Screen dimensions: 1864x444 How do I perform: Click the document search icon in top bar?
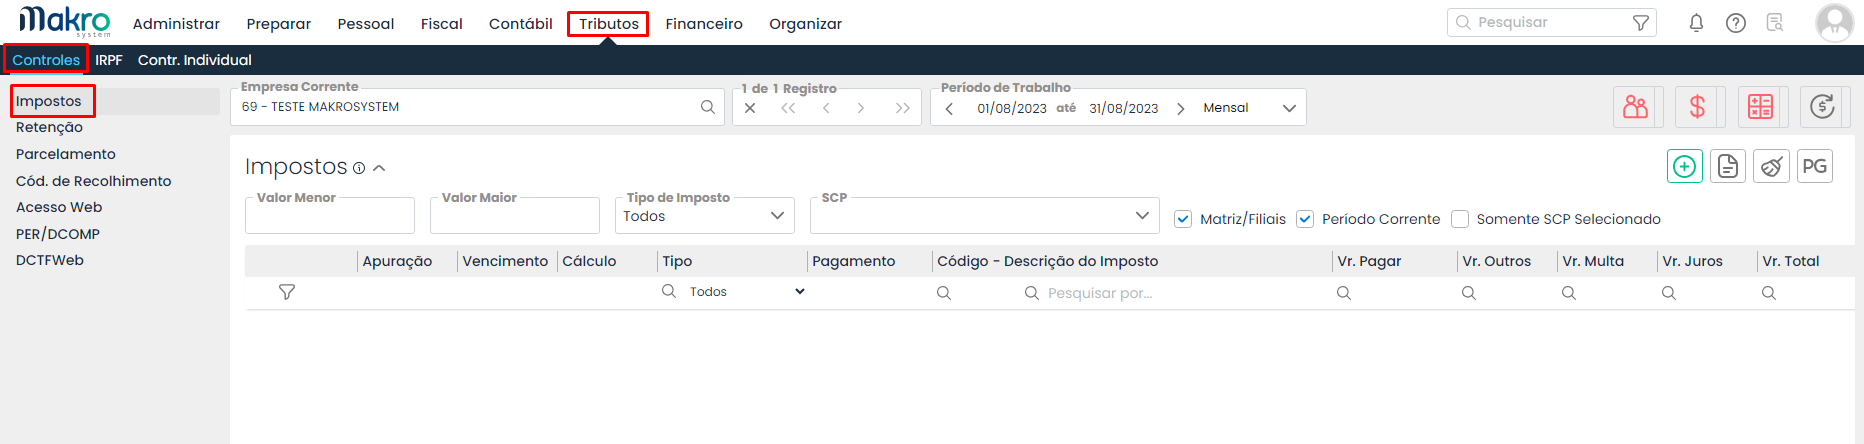(x=1775, y=23)
